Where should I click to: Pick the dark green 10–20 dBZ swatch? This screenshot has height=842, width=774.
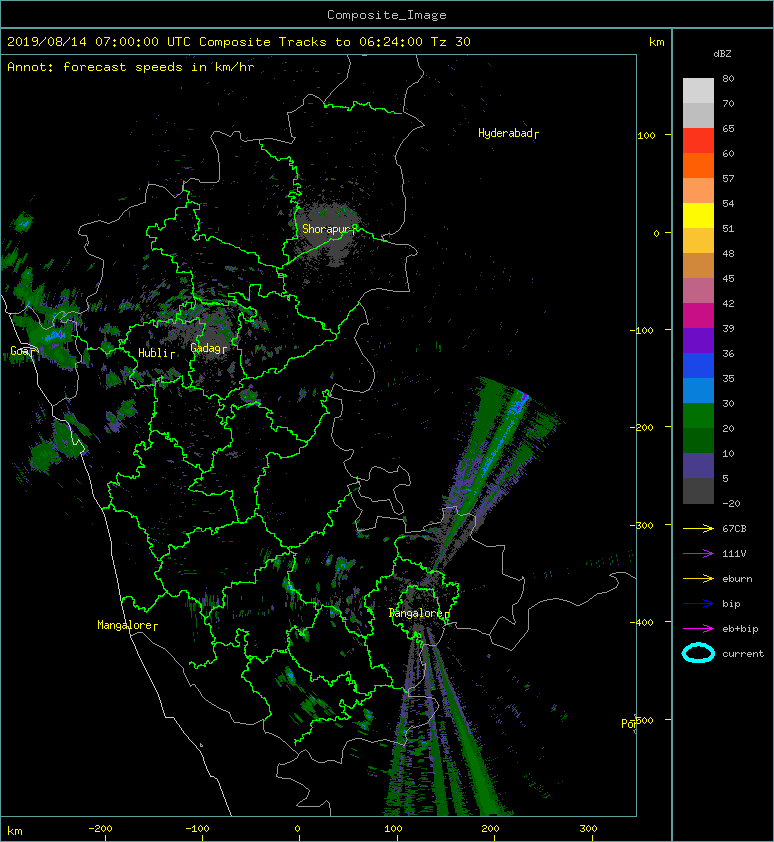[698, 440]
